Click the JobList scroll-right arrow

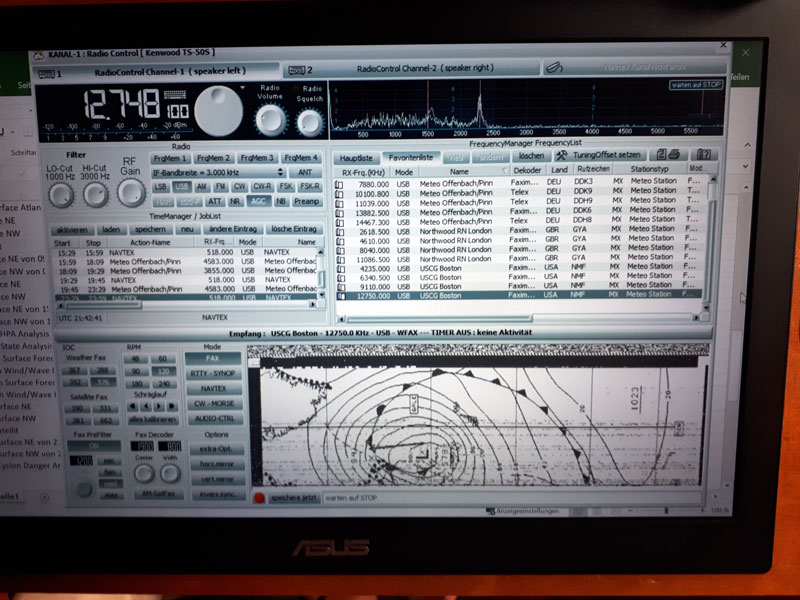click(x=313, y=305)
